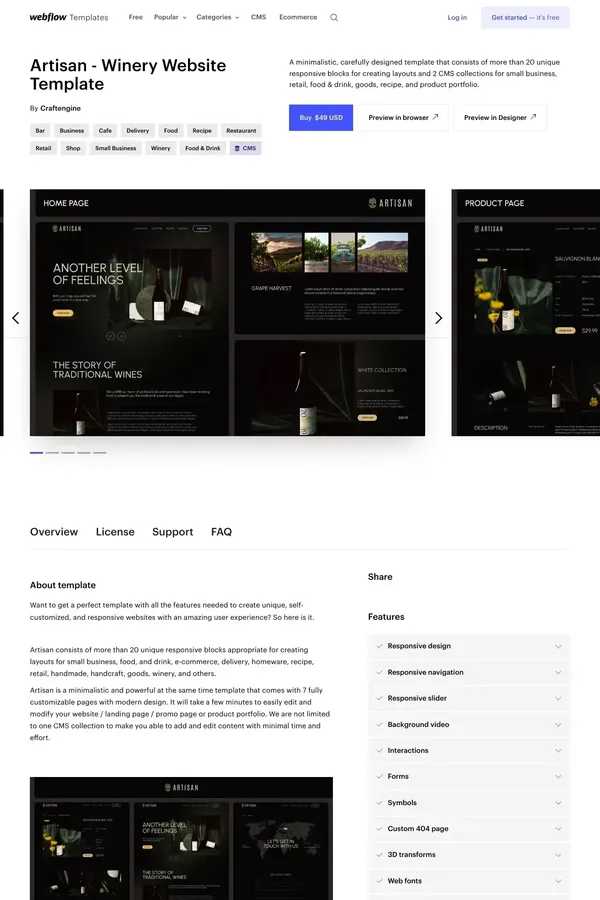
Task: Switch to the FAQ tab
Action: pyautogui.click(x=221, y=532)
